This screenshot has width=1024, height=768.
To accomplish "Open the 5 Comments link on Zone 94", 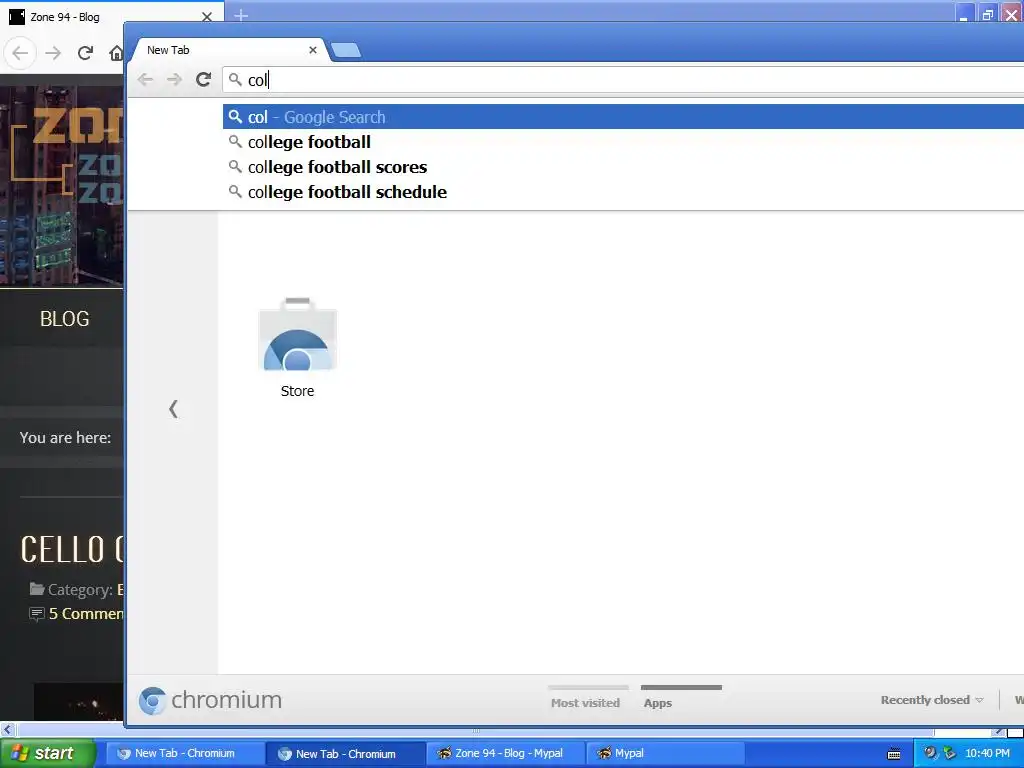I will 85,614.
